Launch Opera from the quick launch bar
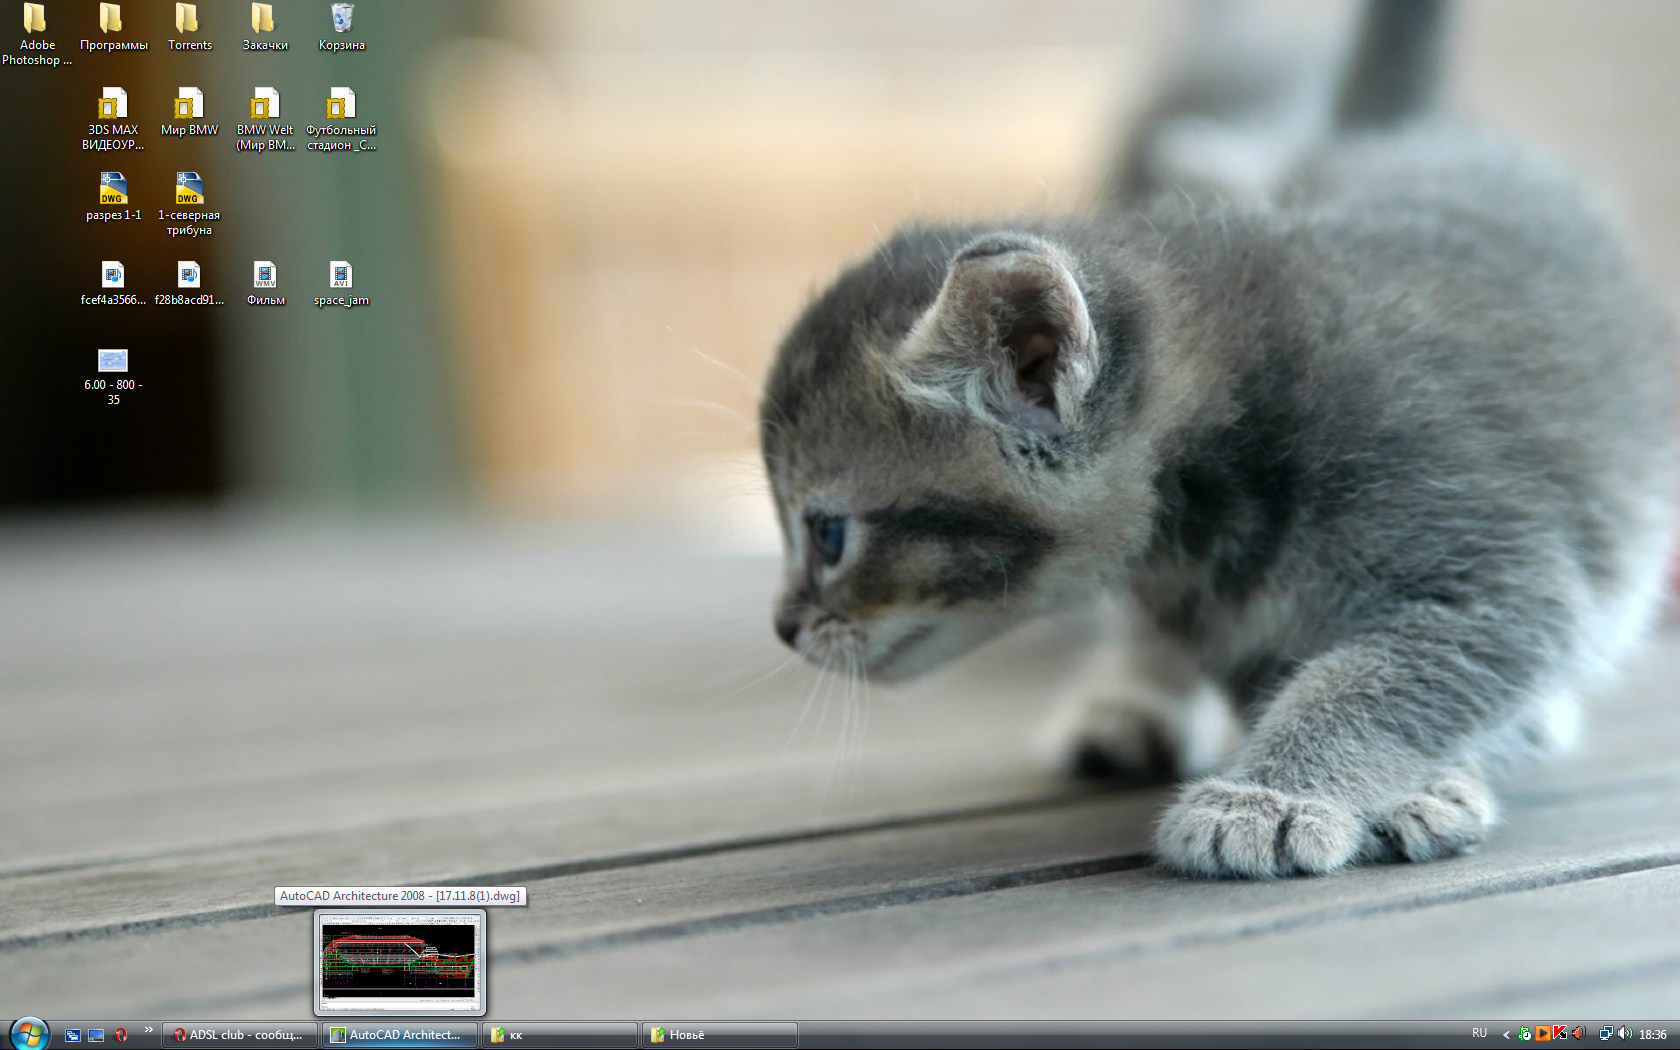This screenshot has width=1680, height=1050. tap(121, 1035)
